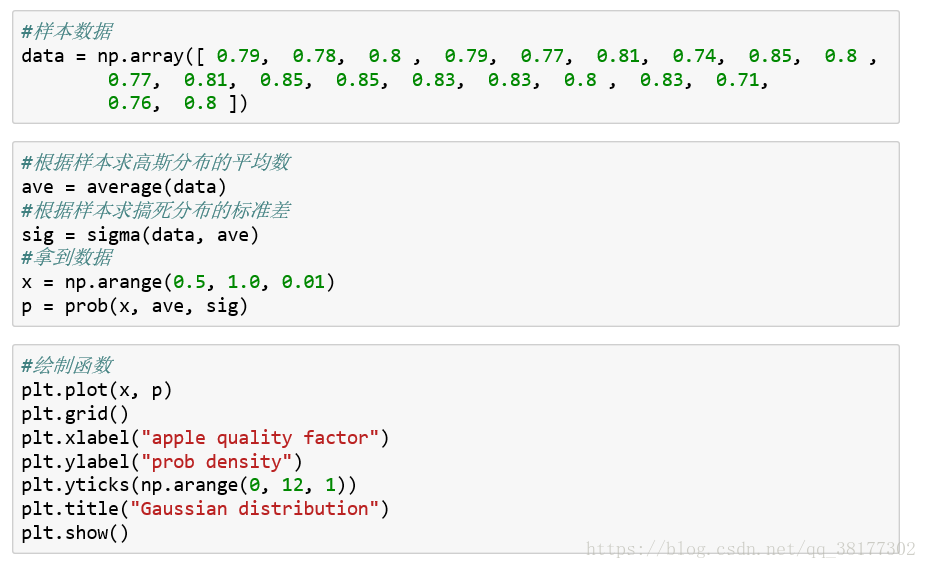Click the "plt.grid()" line
Viewport: 927px width, 569px height.
click(x=75, y=413)
